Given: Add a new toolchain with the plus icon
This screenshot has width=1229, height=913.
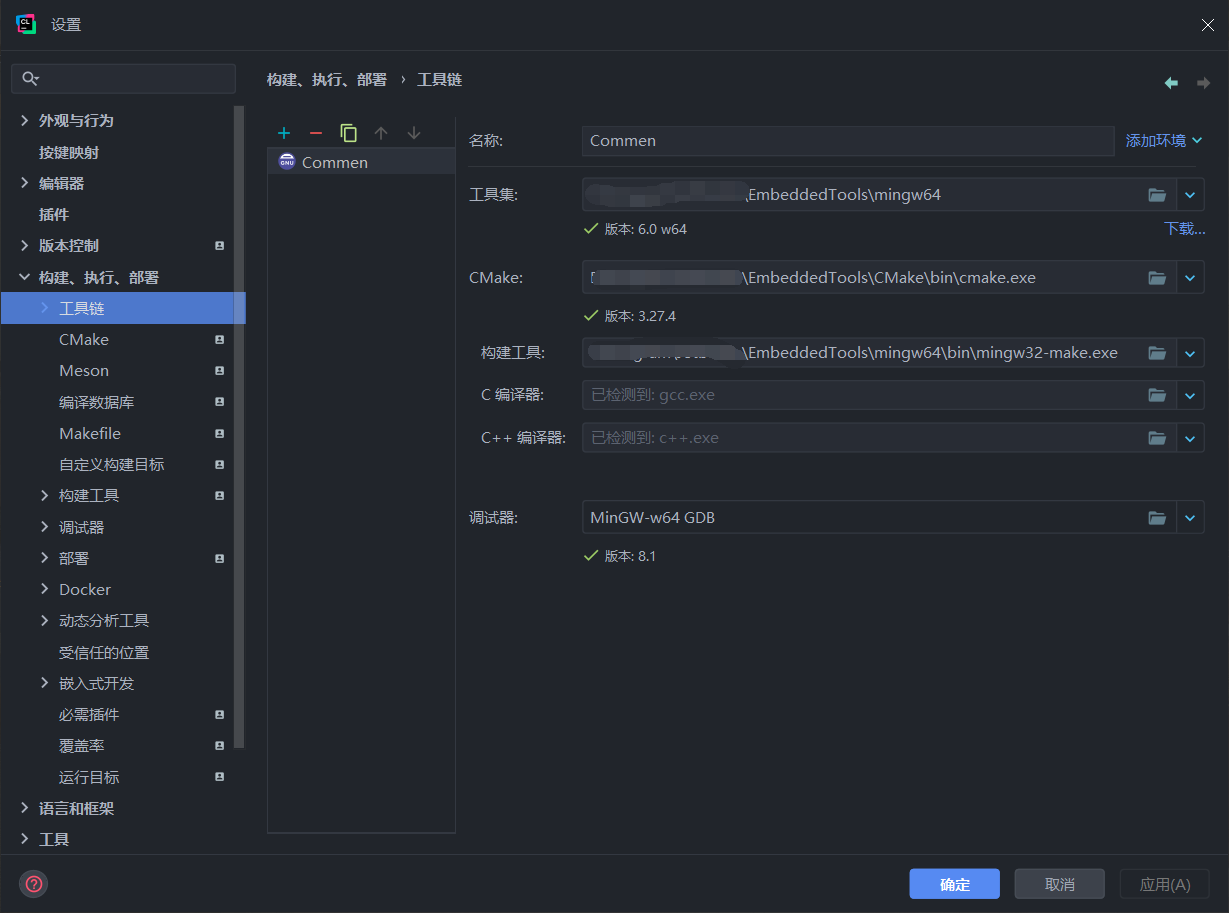Looking at the screenshot, I should (284, 132).
